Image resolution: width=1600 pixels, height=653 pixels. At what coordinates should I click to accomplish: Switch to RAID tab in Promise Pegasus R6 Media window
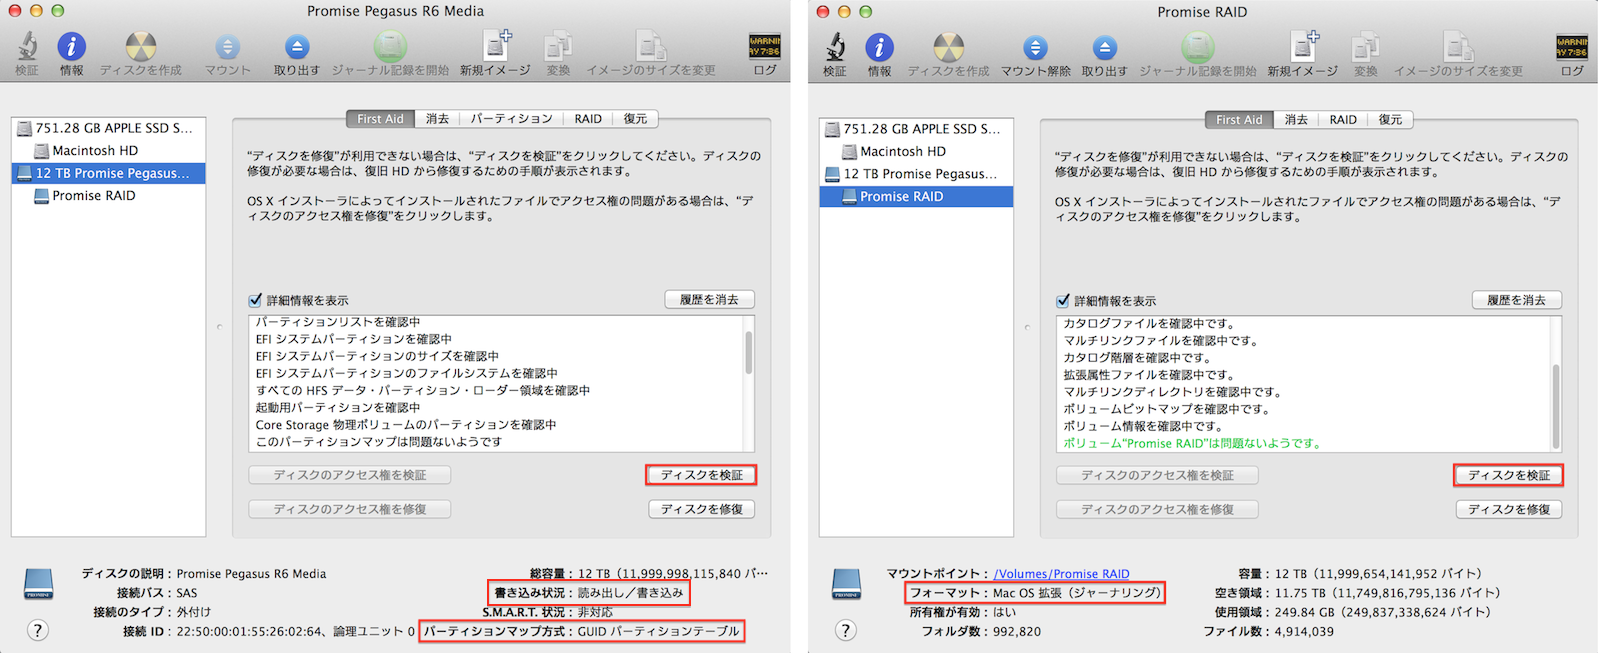tap(588, 118)
